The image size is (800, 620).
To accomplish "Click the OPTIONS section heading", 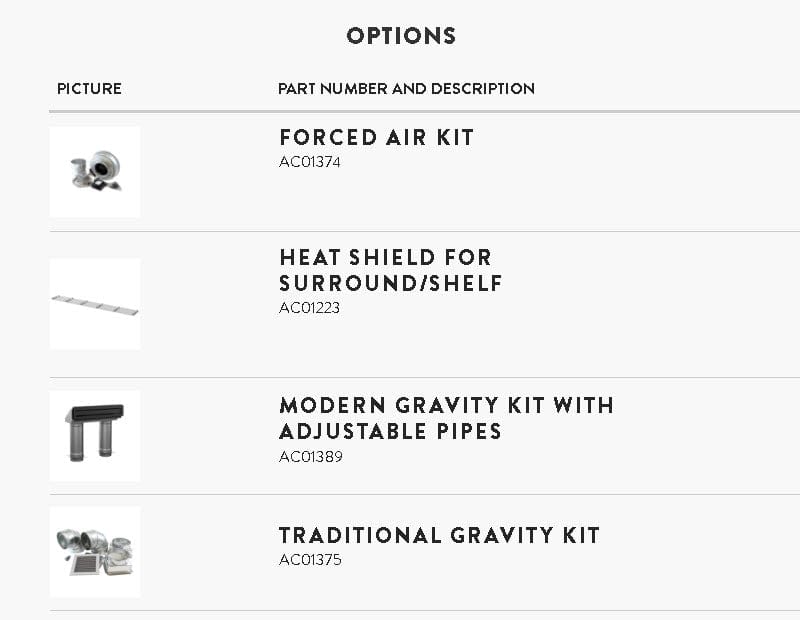I will coord(401,36).
